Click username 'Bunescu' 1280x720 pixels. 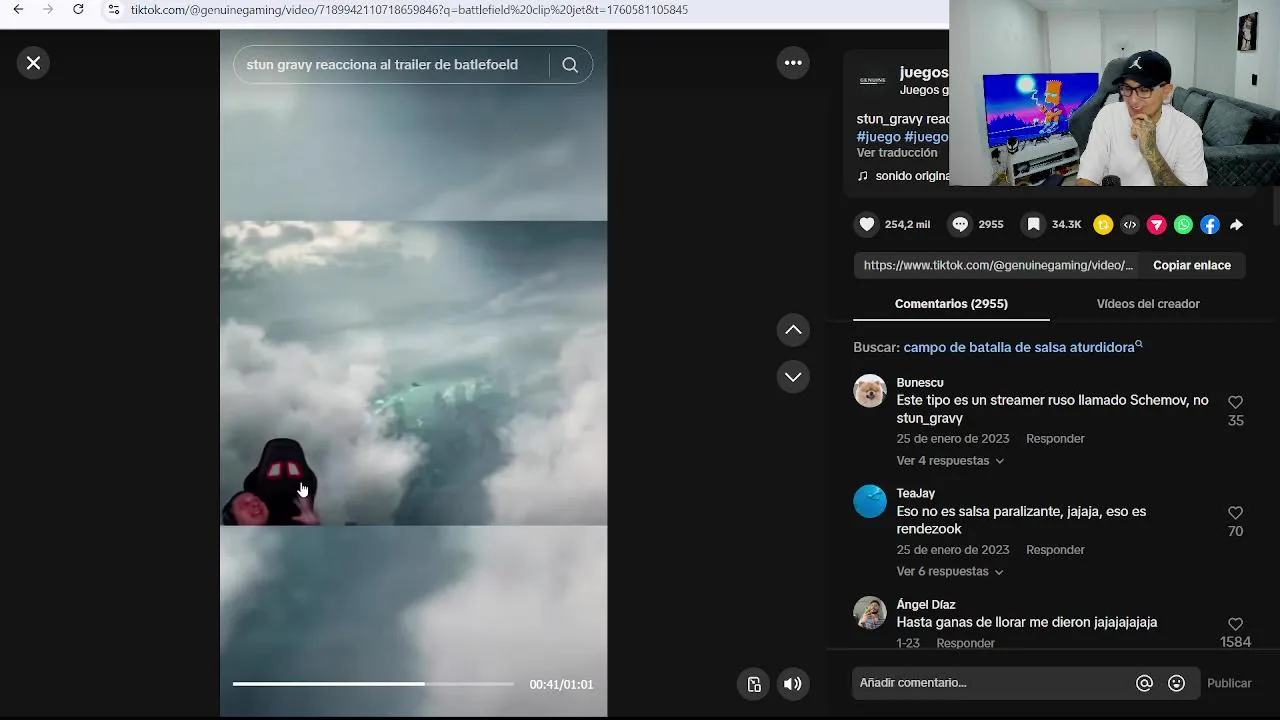click(920, 383)
